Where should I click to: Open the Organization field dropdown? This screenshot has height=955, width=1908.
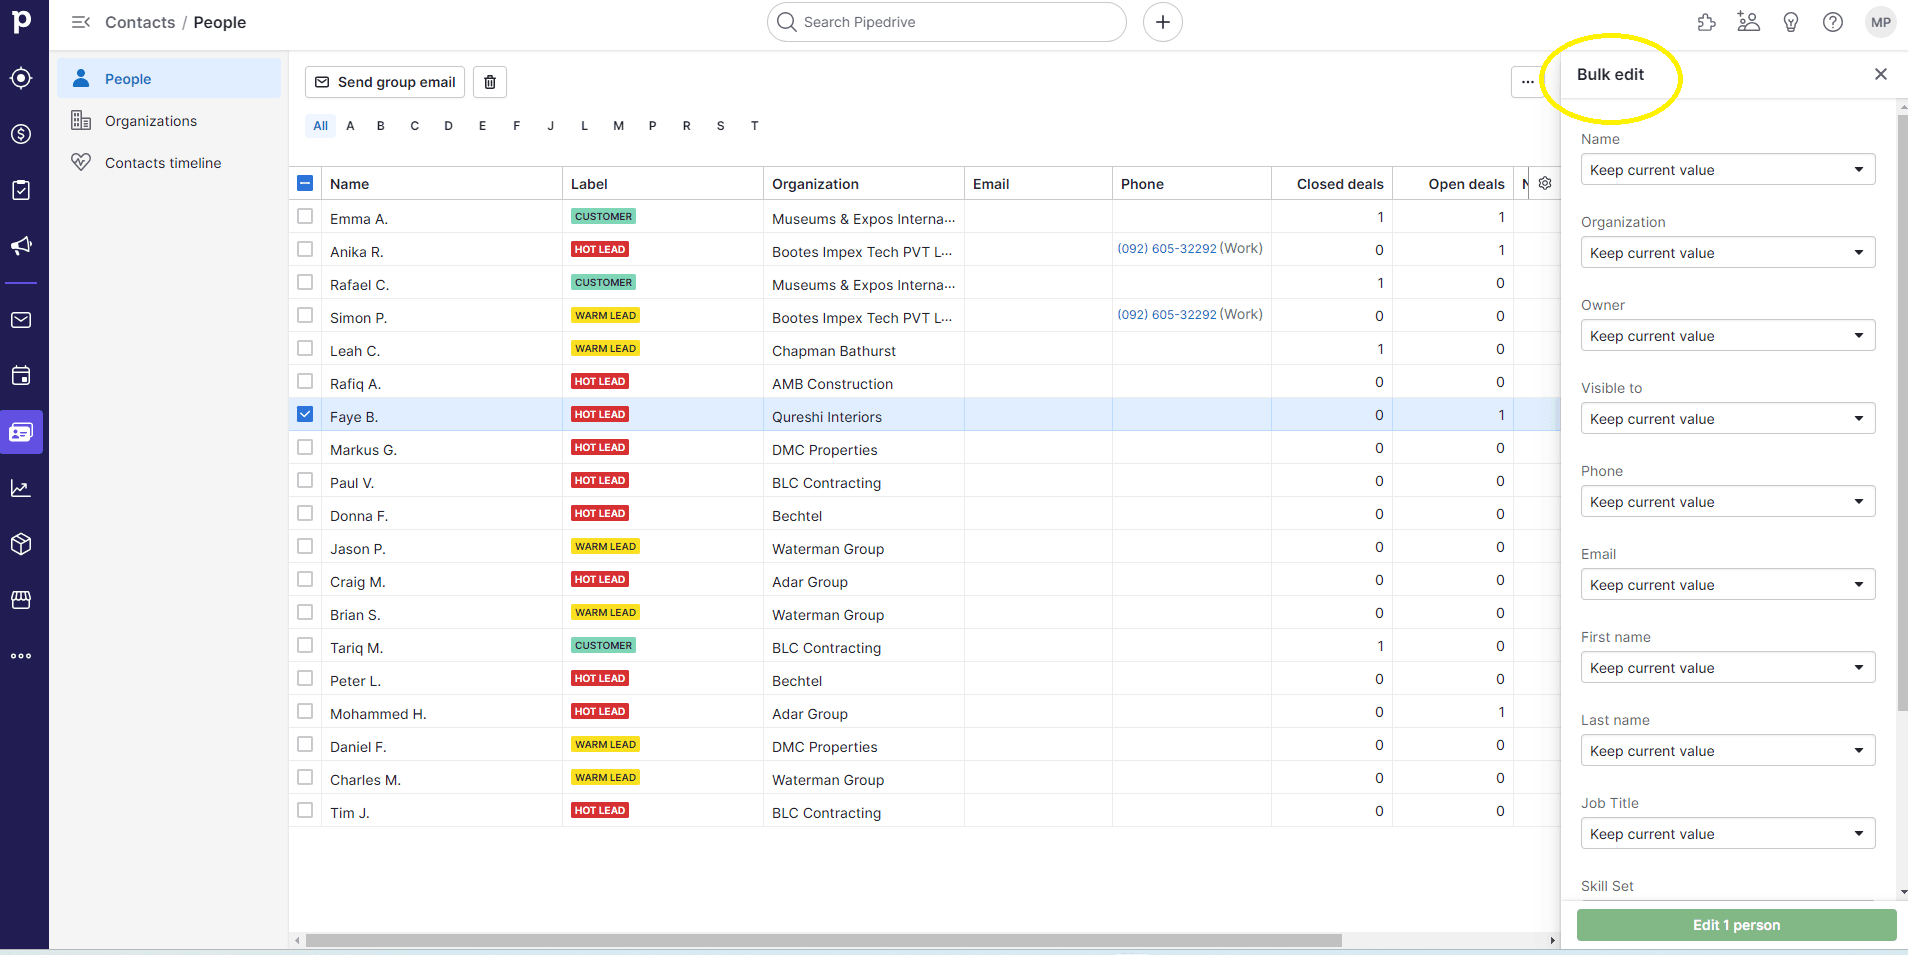pos(1728,253)
